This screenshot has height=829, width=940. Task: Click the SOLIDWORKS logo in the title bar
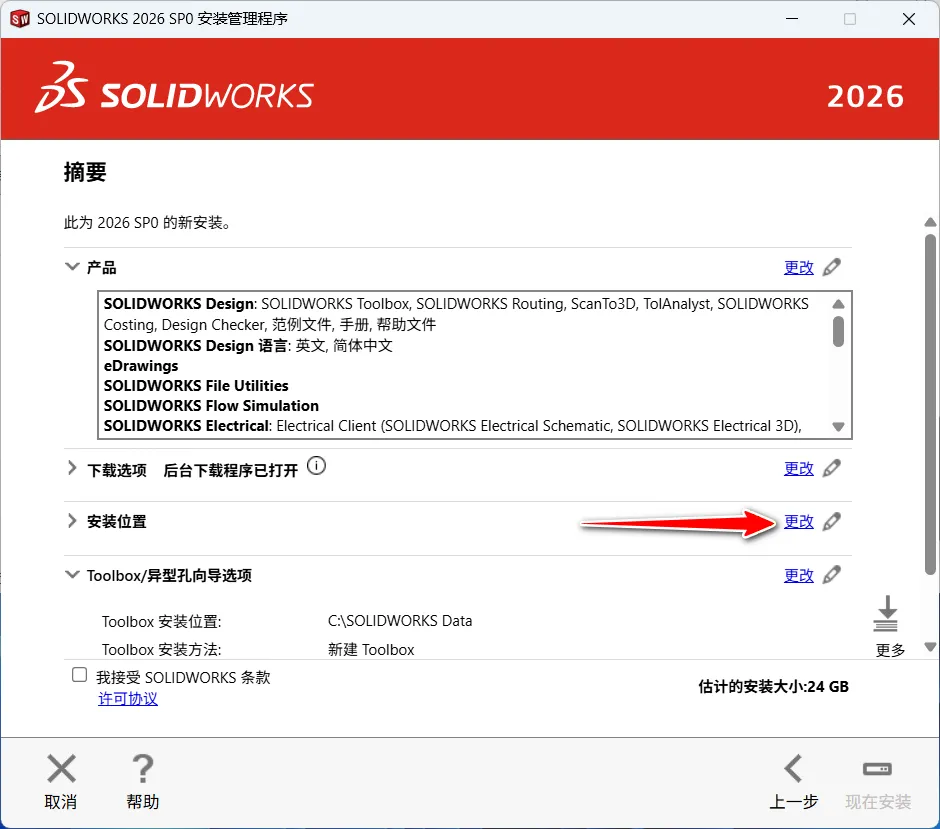point(20,19)
